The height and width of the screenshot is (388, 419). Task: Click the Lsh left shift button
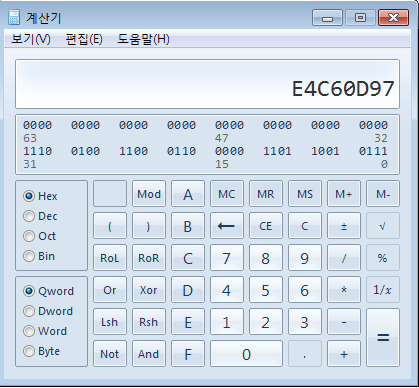coord(110,322)
